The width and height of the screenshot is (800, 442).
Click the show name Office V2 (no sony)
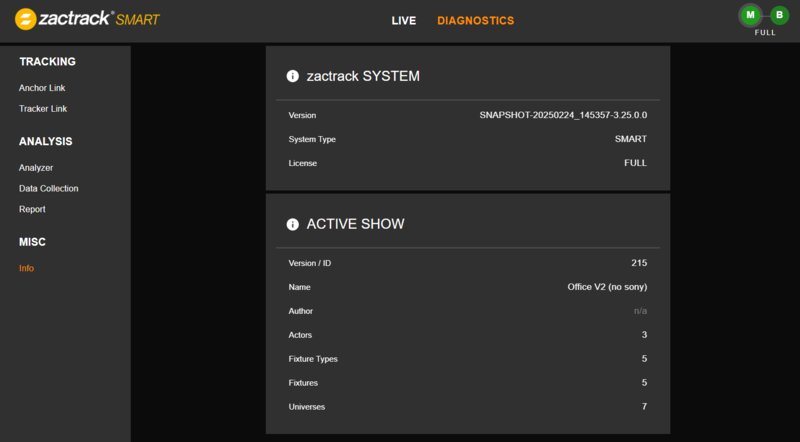pyautogui.click(x=607, y=287)
